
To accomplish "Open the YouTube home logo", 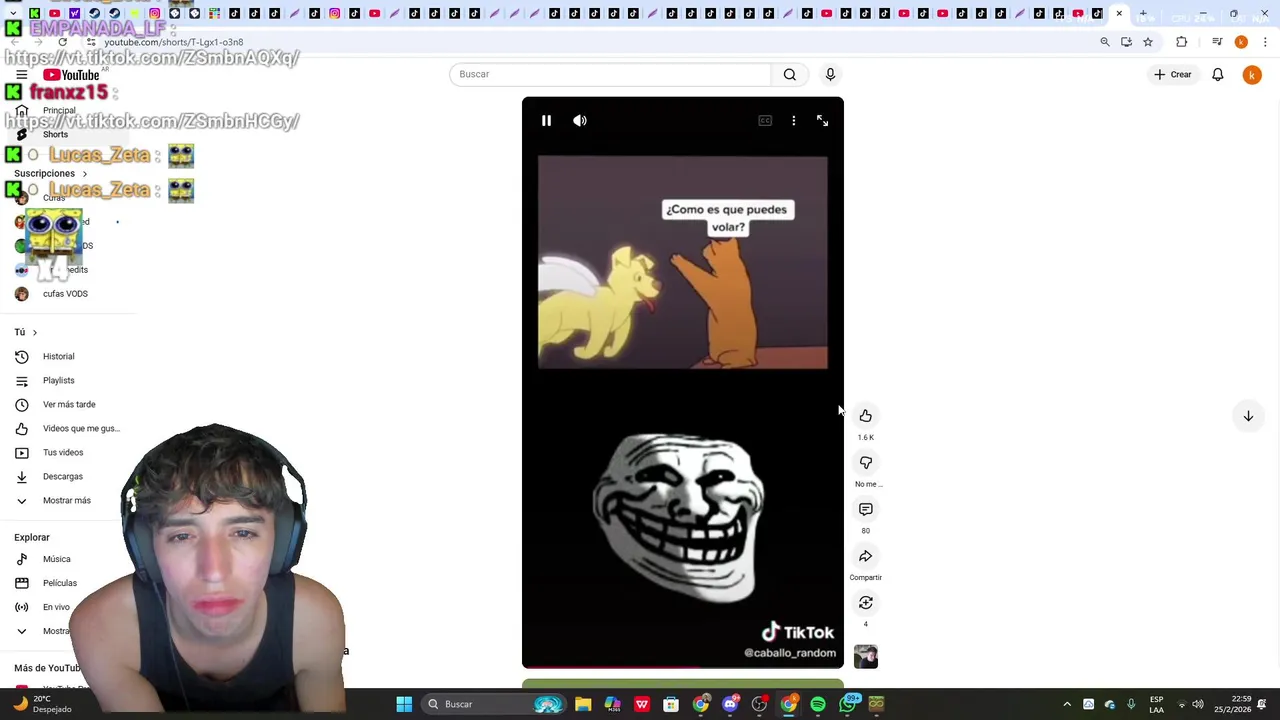I will [x=72, y=75].
